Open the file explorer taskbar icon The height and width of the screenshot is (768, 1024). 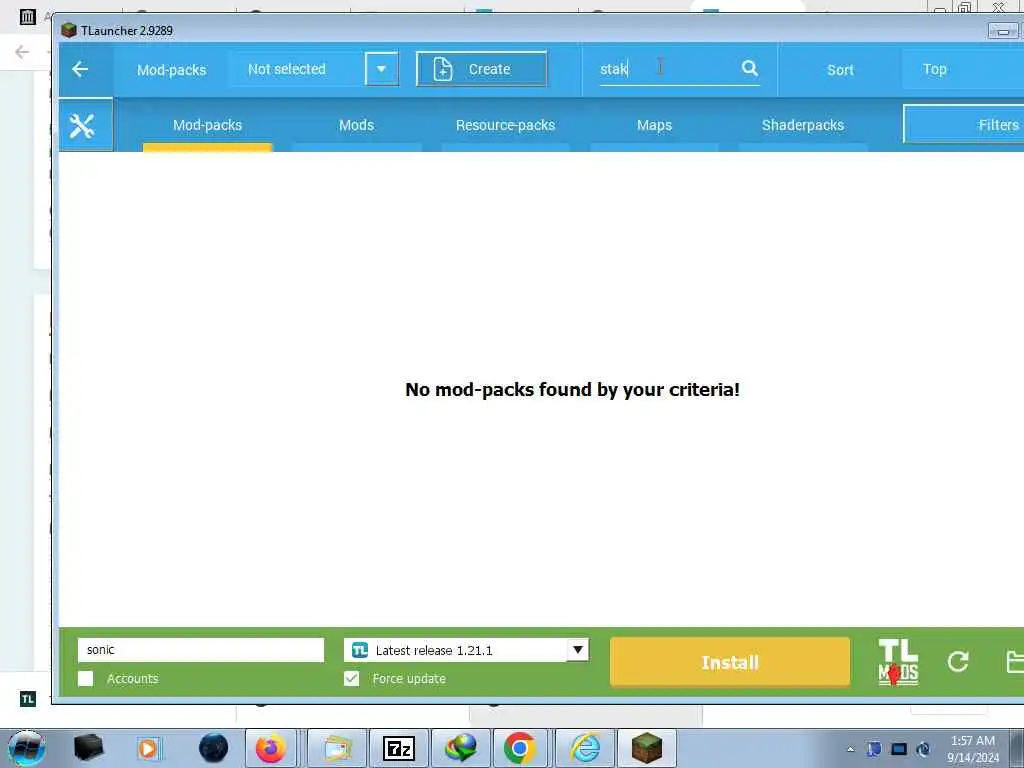[337, 748]
